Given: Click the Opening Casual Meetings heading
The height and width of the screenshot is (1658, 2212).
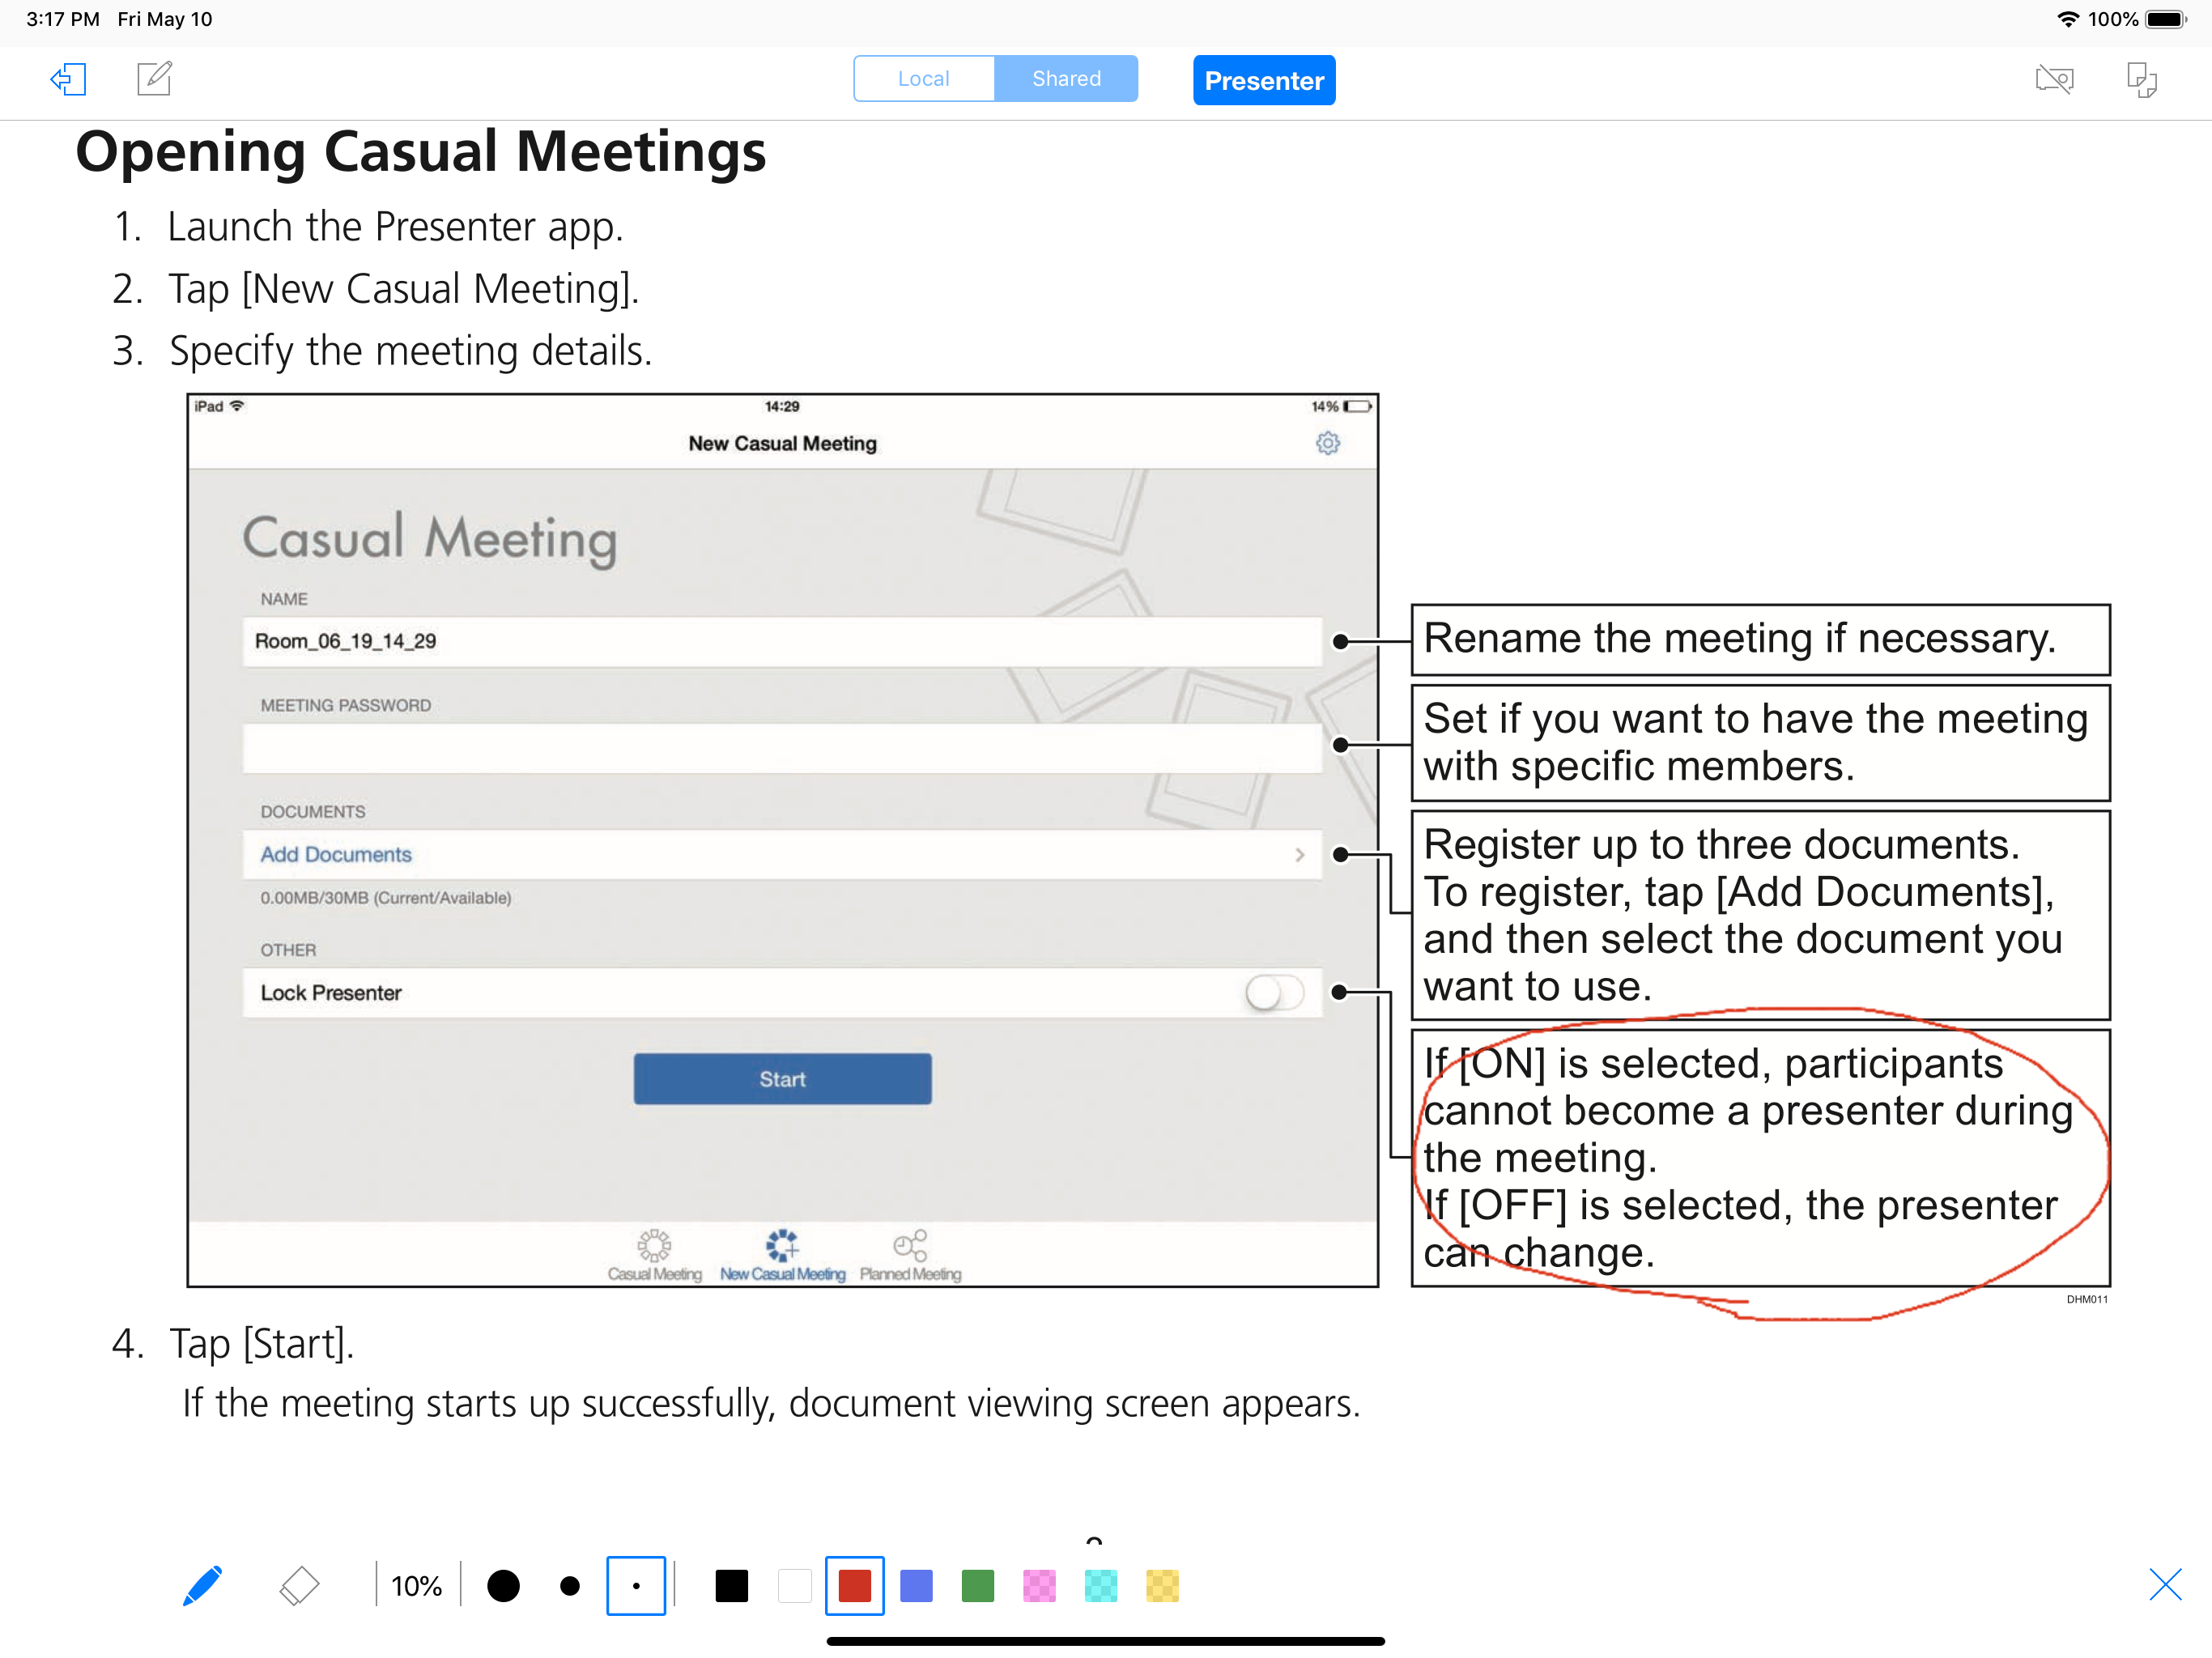Looking at the screenshot, I should pyautogui.click(x=421, y=152).
